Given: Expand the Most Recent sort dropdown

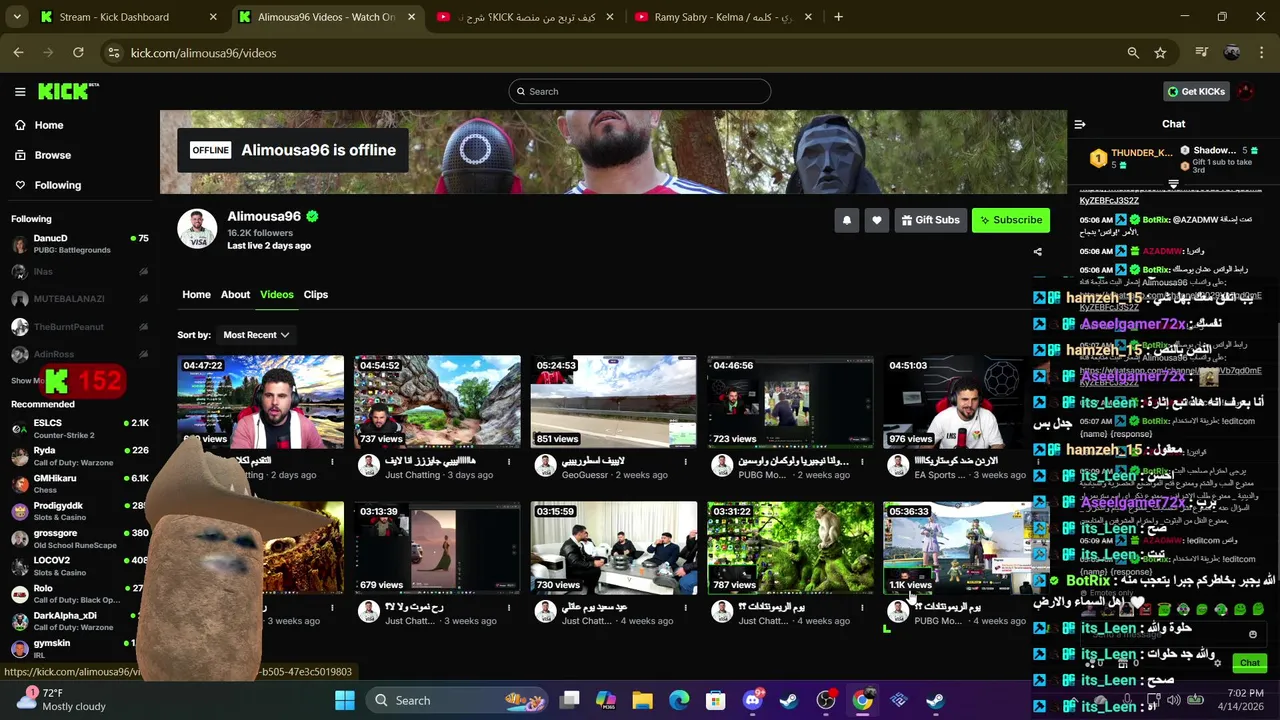Looking at the screenshot, I should click(x=256, y=335).
